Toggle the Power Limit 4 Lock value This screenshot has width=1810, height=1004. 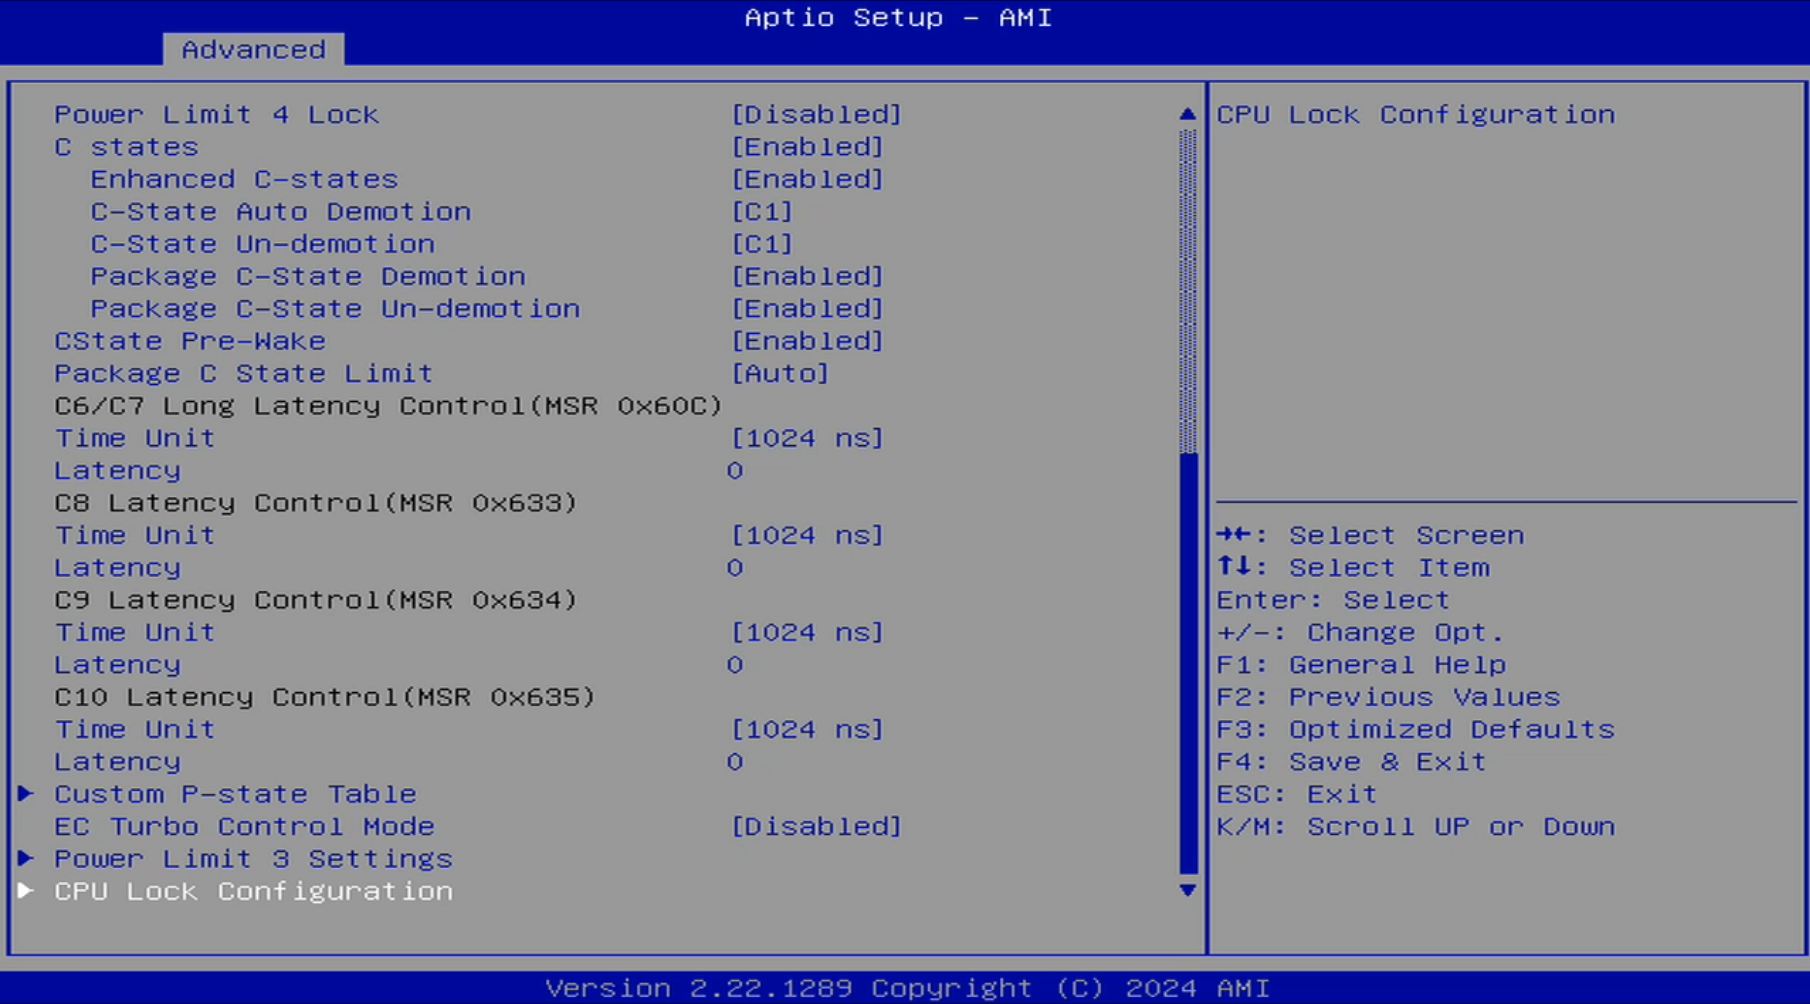tap(816, 115)
